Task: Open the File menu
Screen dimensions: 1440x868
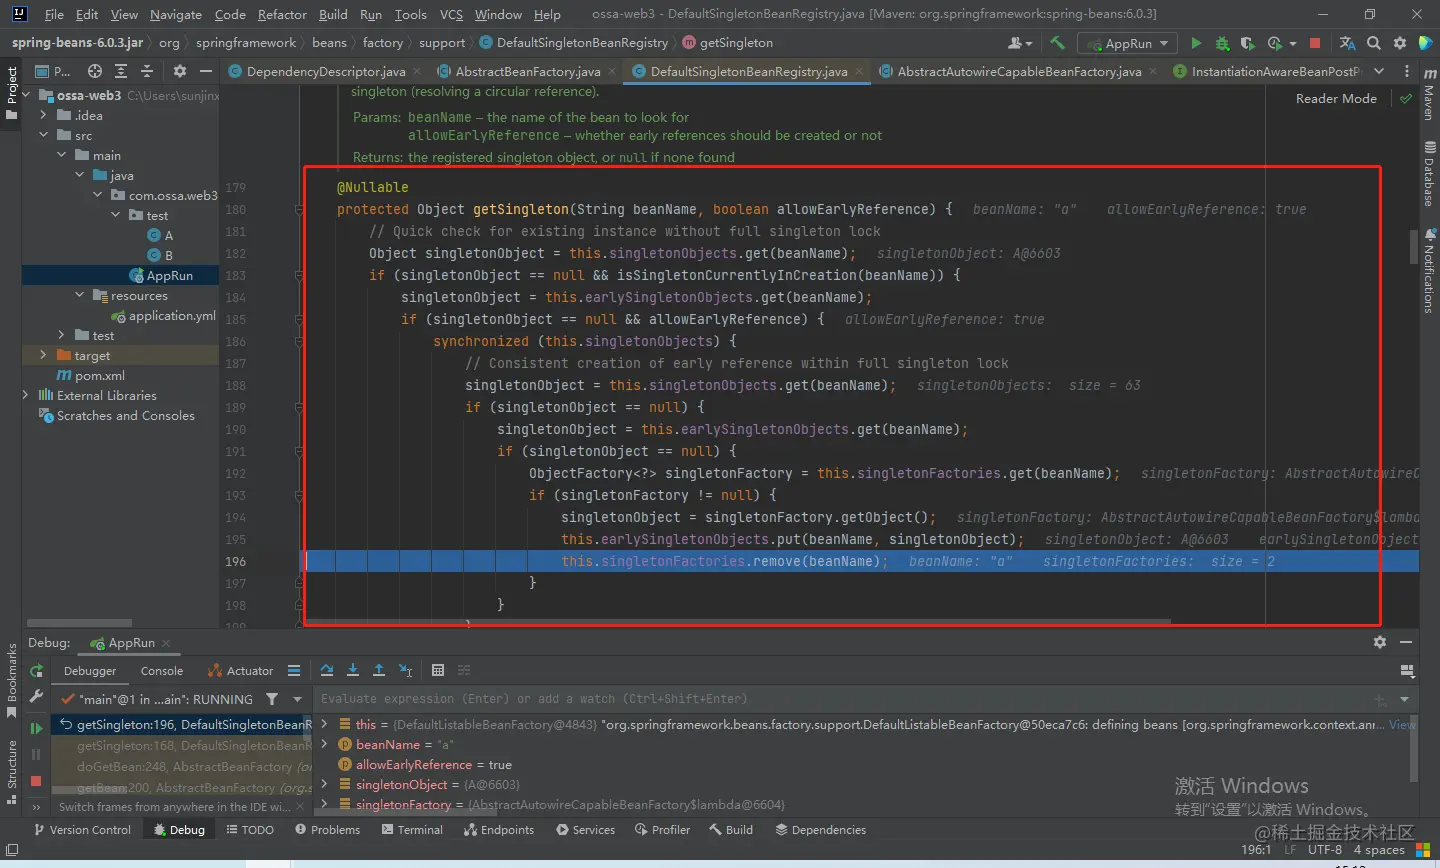Action: click(54, 14)
